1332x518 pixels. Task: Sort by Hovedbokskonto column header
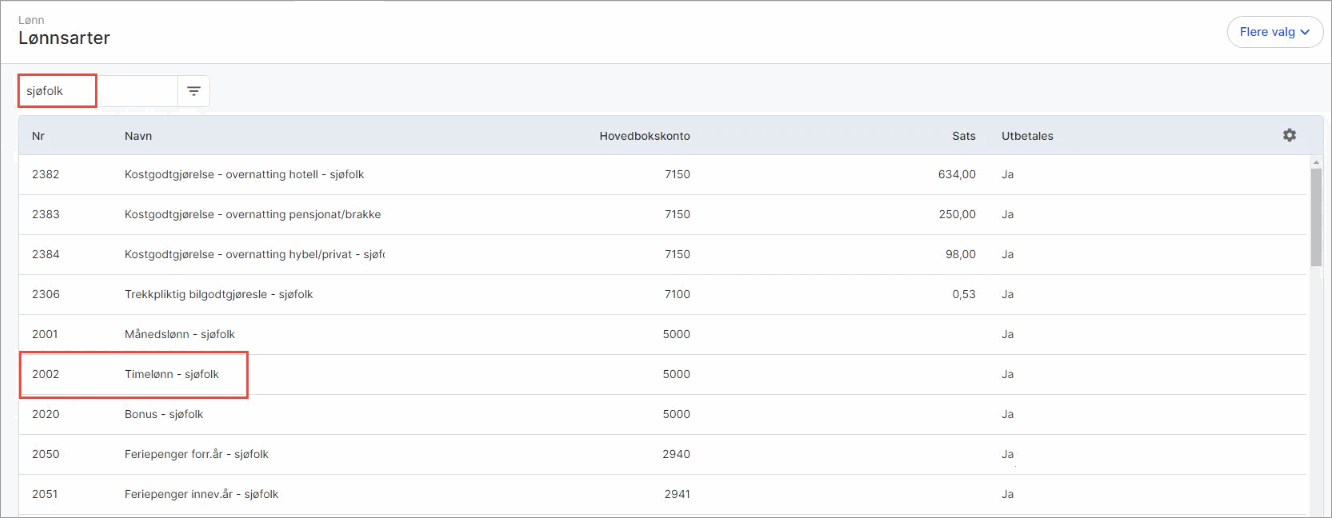pos(644,136)
